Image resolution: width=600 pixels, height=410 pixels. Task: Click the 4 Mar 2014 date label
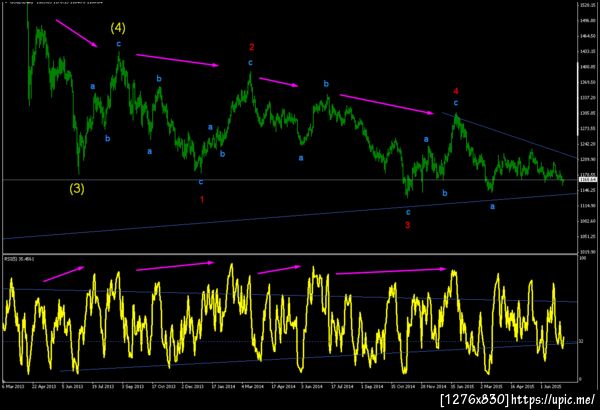(253, 387)
